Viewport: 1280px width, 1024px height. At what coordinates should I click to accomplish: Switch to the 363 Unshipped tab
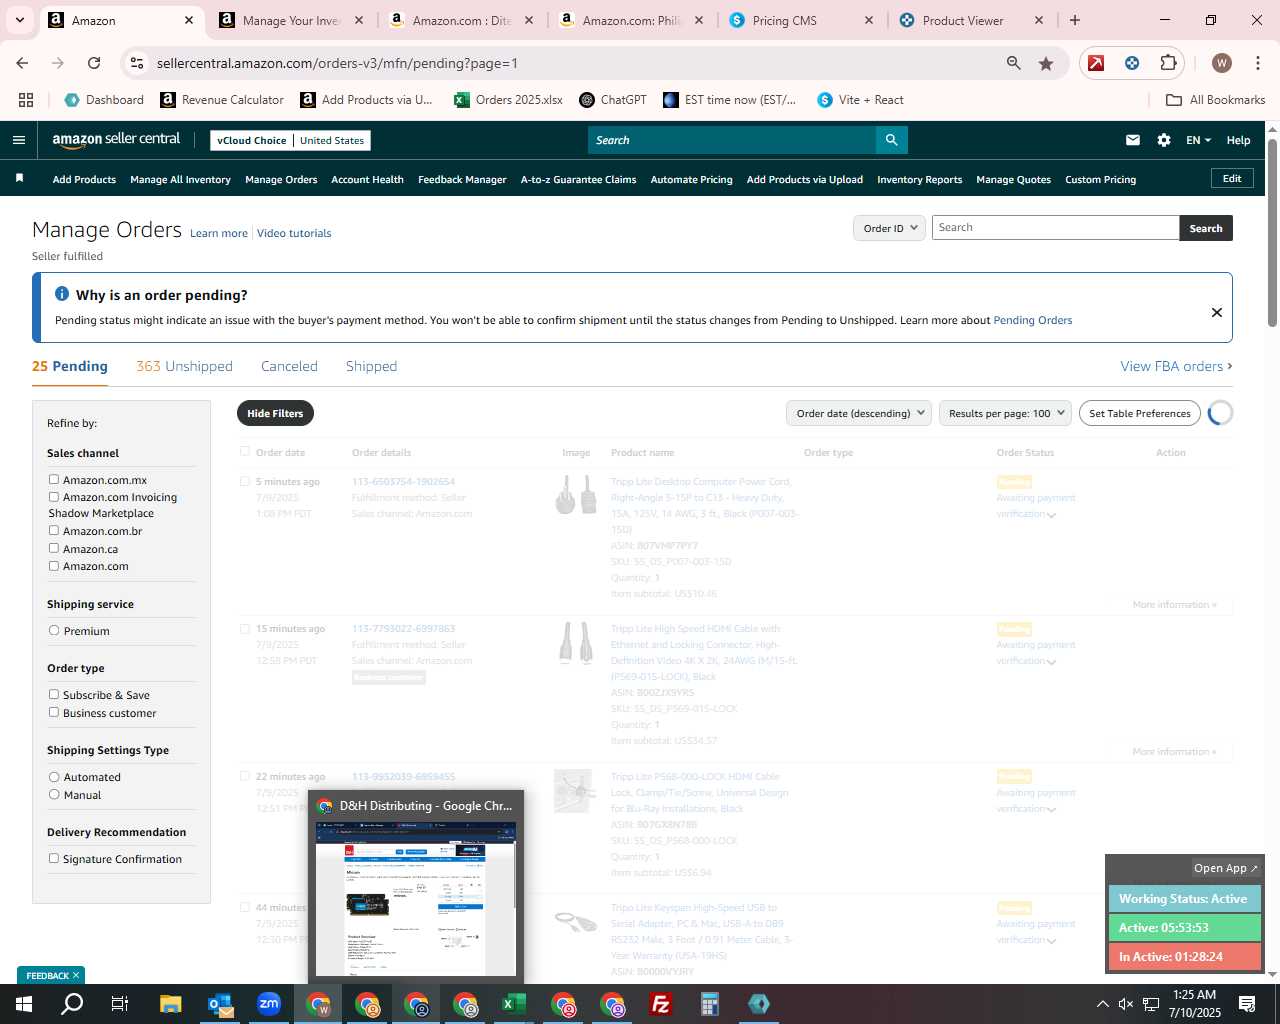pyautogui.click(x=184, y=366)
